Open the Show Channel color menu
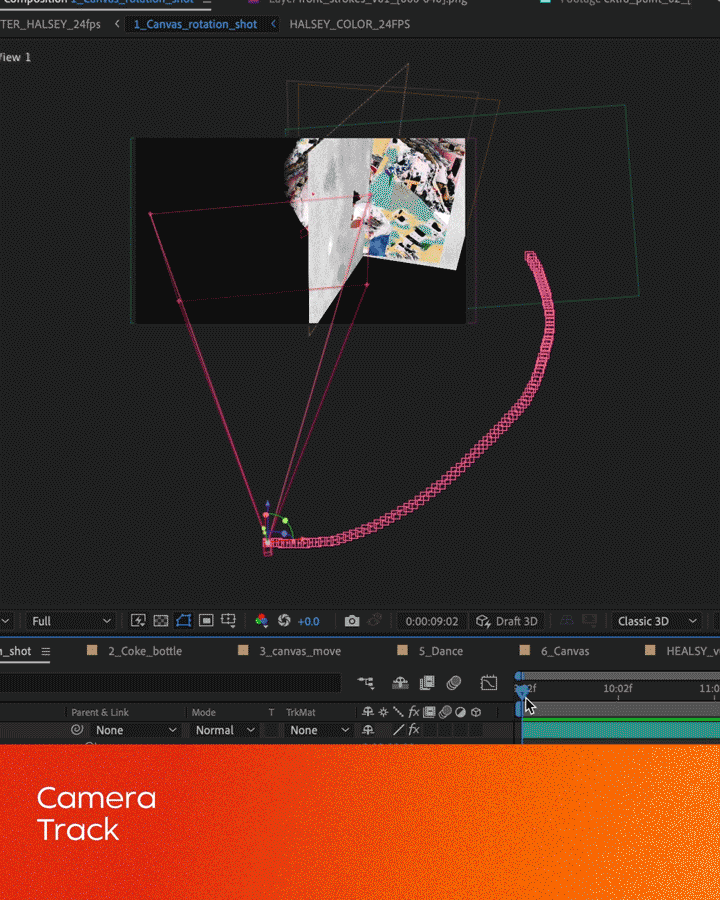The height and width of the screenshot is (900, 720). 261,620
